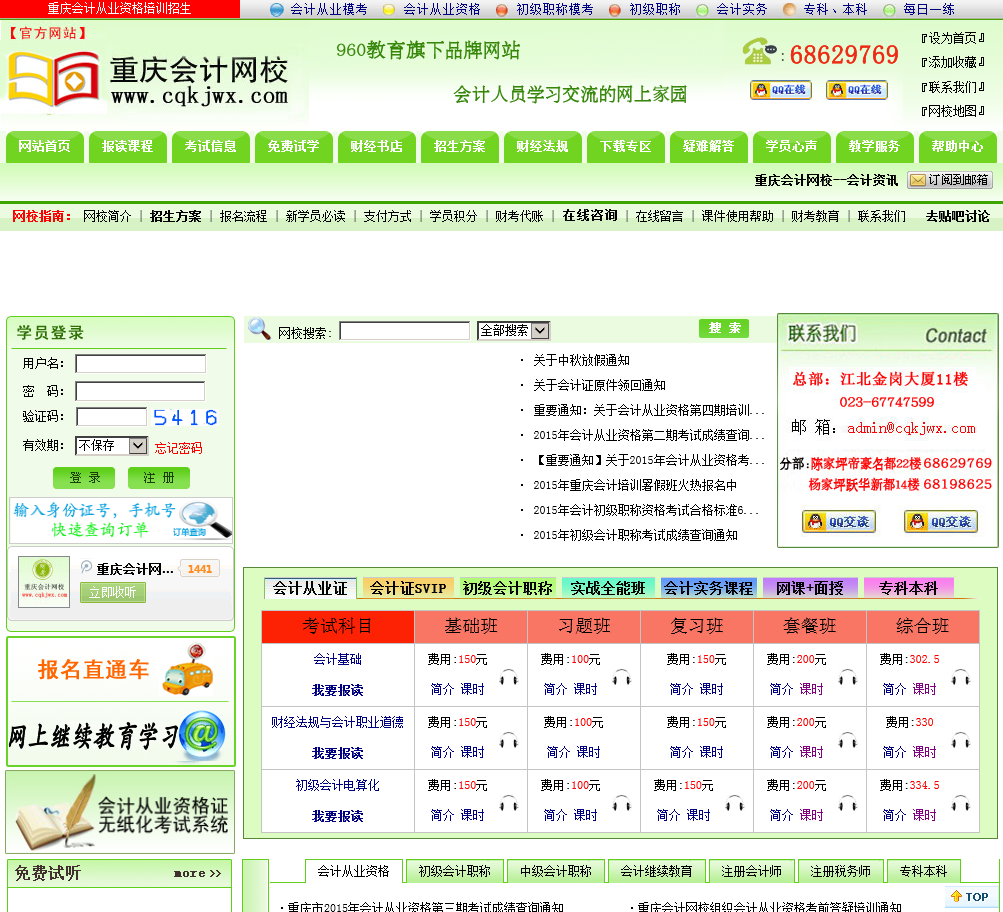Click the email admin@cqkjwx.com
Viewport: 1003px width, 912px height.
911,428
